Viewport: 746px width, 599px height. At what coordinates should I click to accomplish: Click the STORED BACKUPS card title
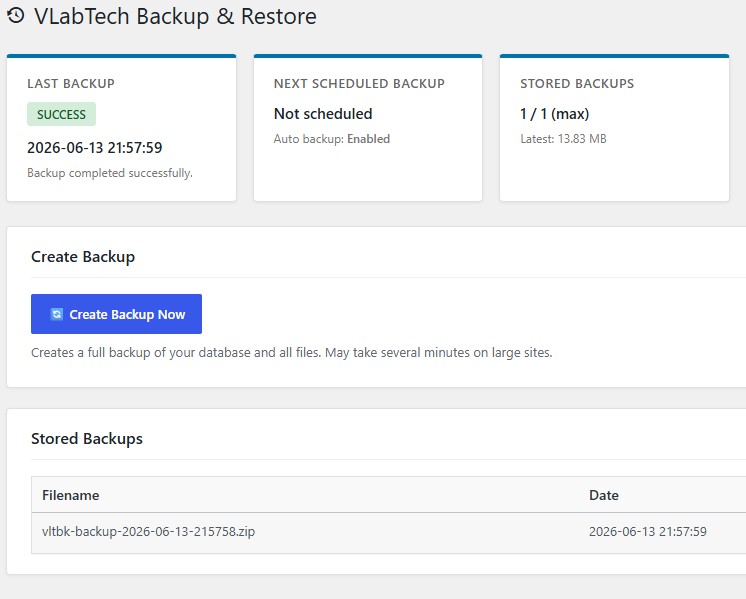[577, 83]
